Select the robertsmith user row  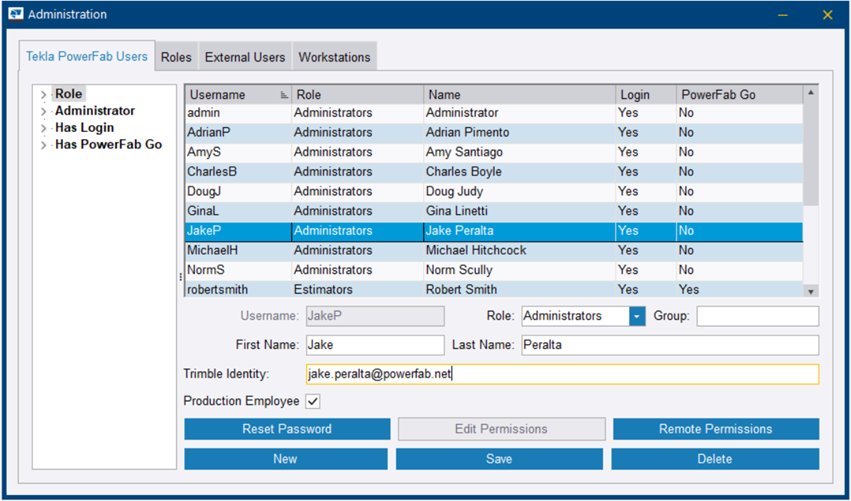[x=400, y=290]
